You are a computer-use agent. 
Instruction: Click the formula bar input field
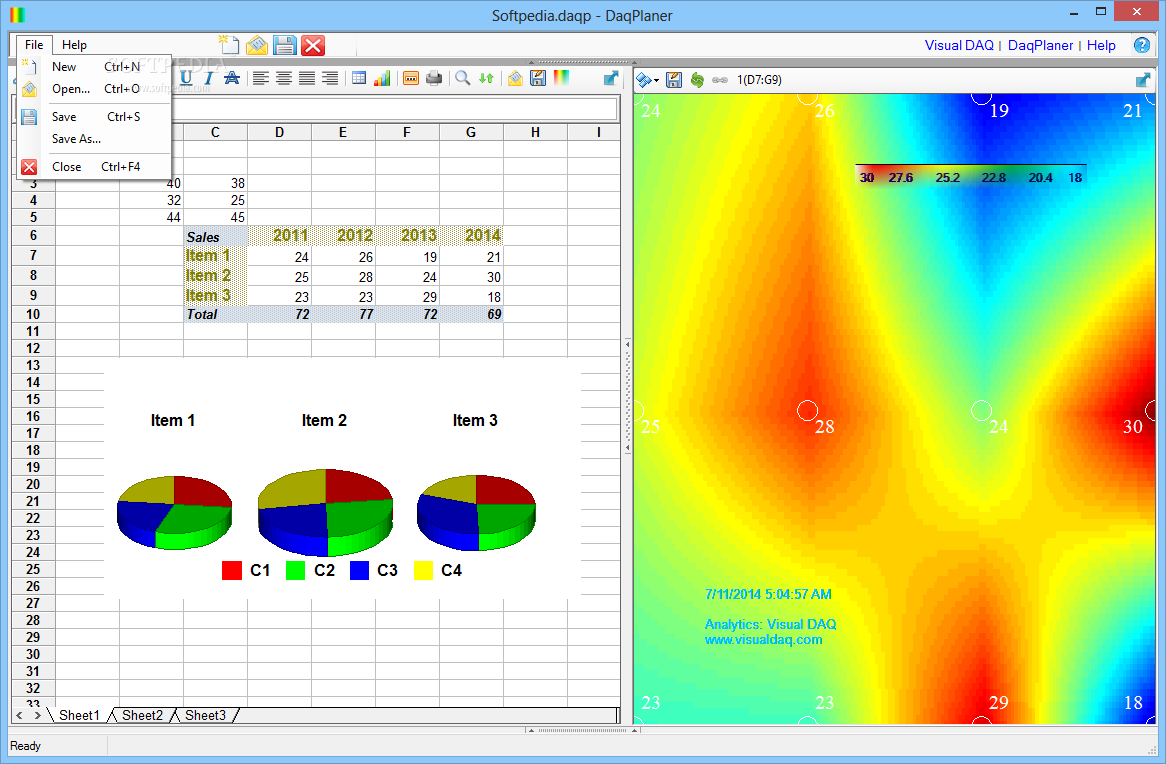click(394, 109)
